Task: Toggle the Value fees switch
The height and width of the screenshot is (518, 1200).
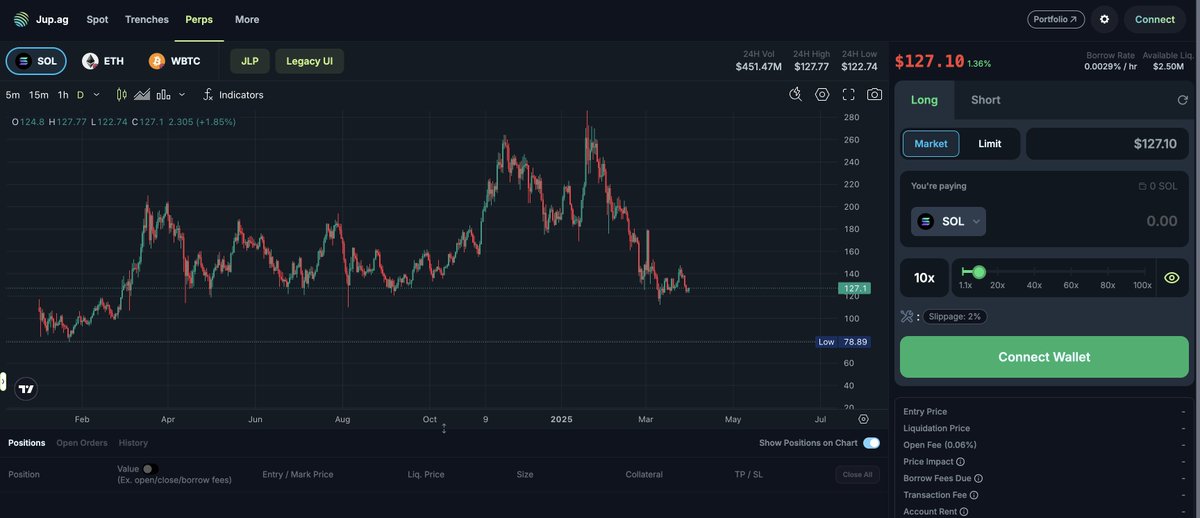Action: coord(150,468)
